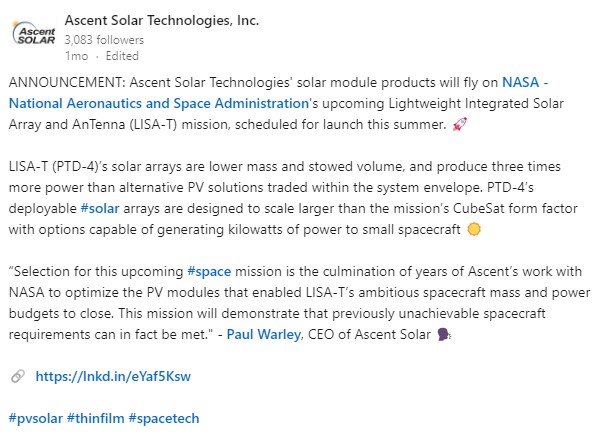Open the #space hashtag

[209, 272]
